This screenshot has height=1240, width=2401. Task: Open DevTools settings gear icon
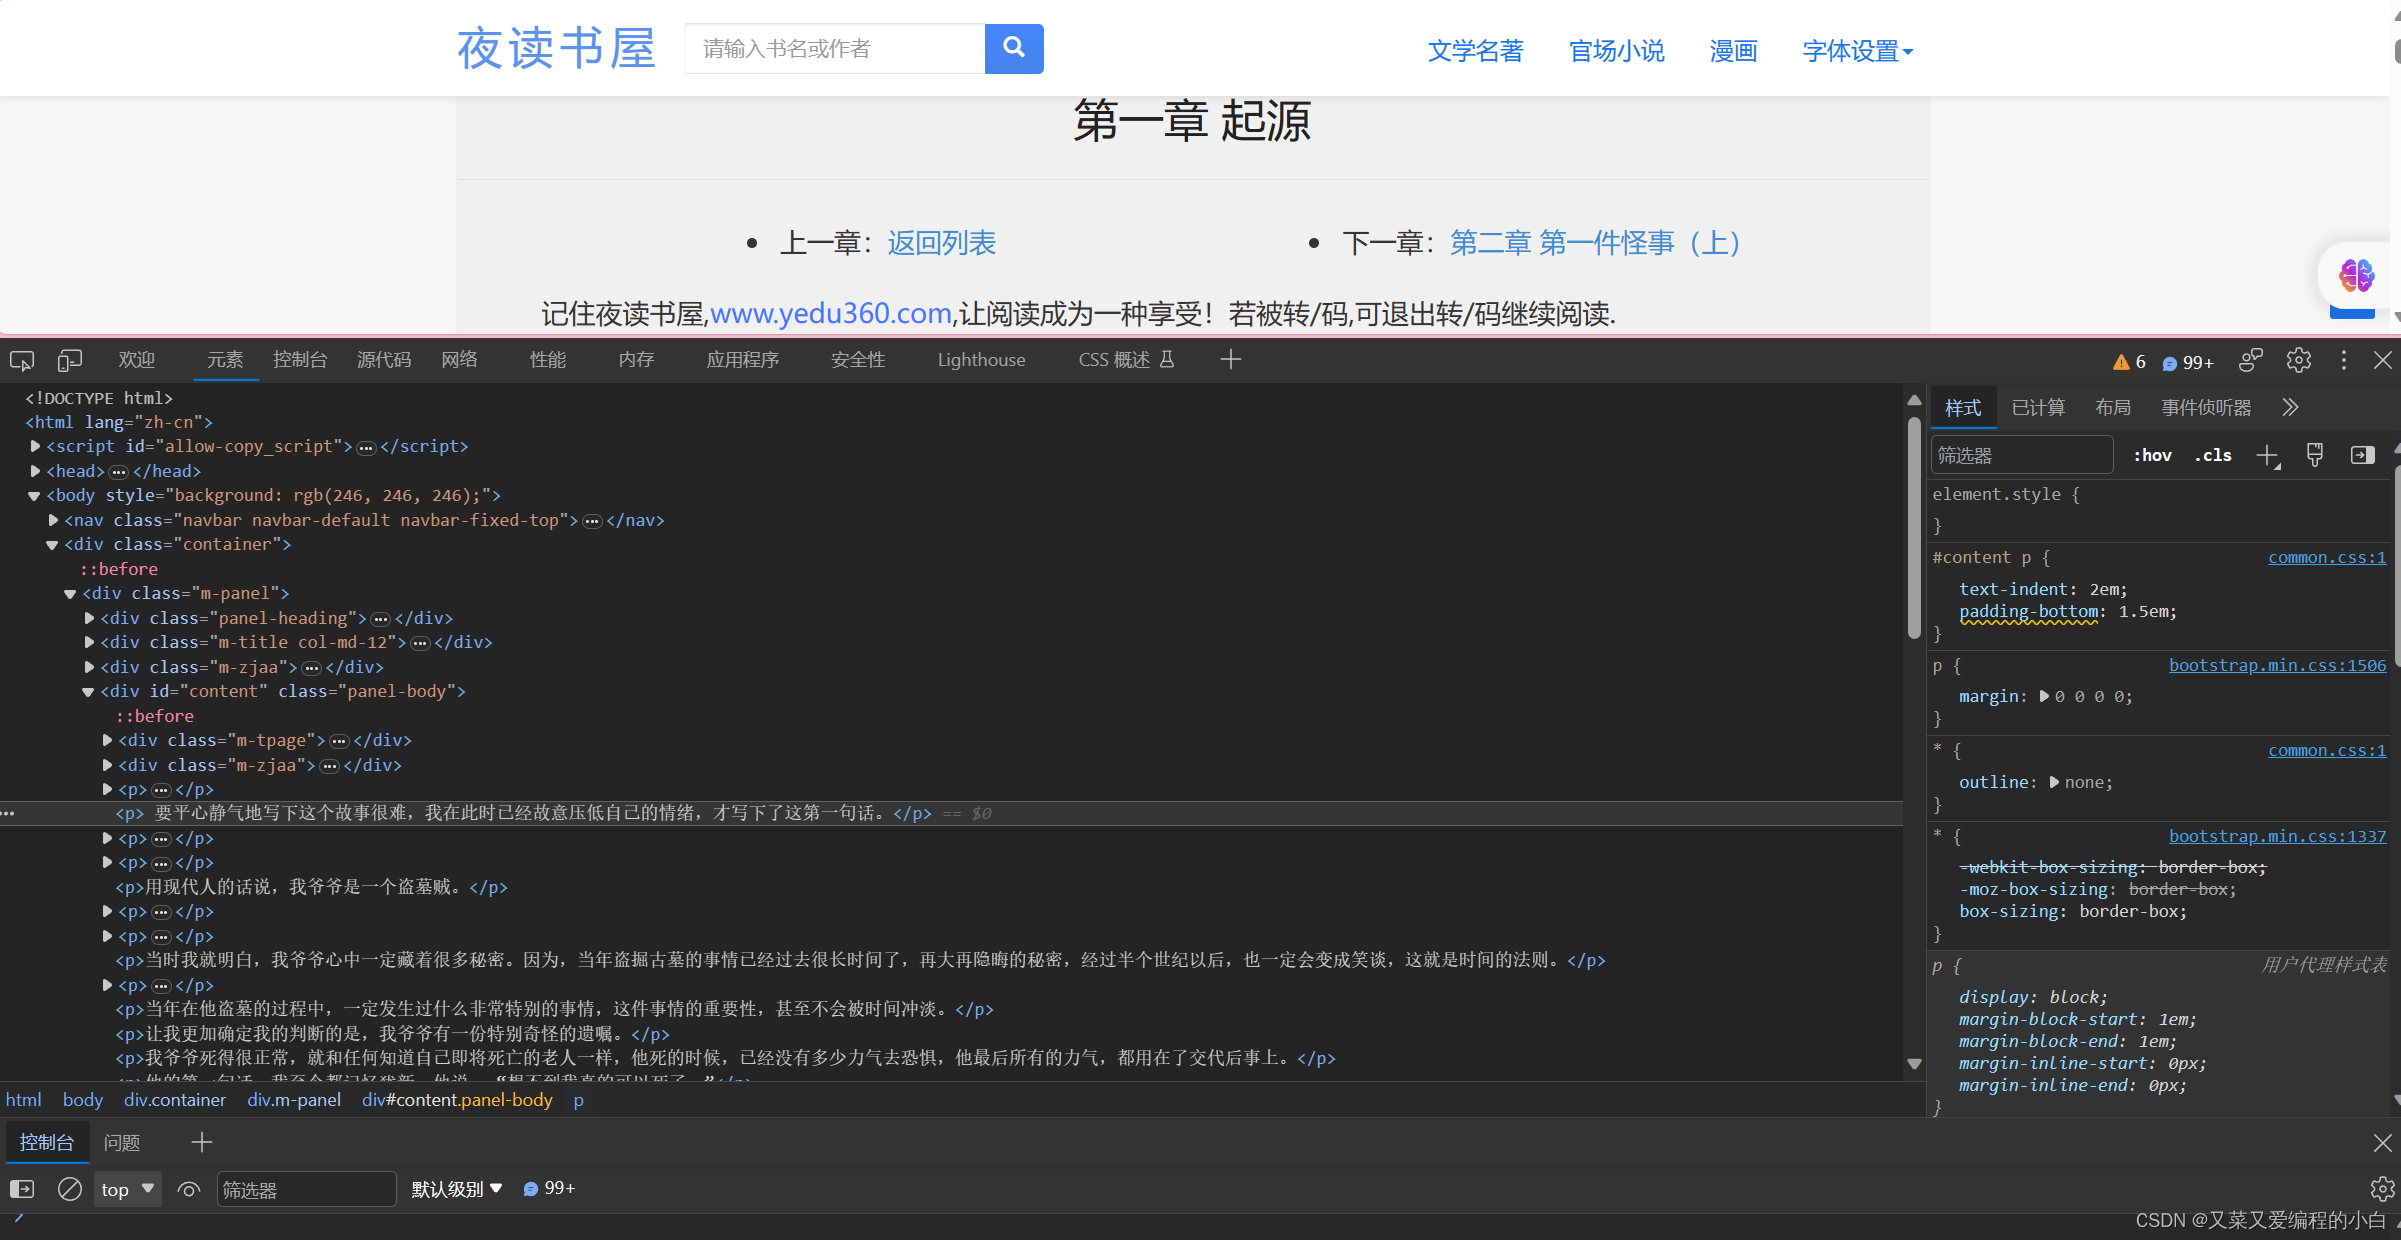coord(2298,361)
